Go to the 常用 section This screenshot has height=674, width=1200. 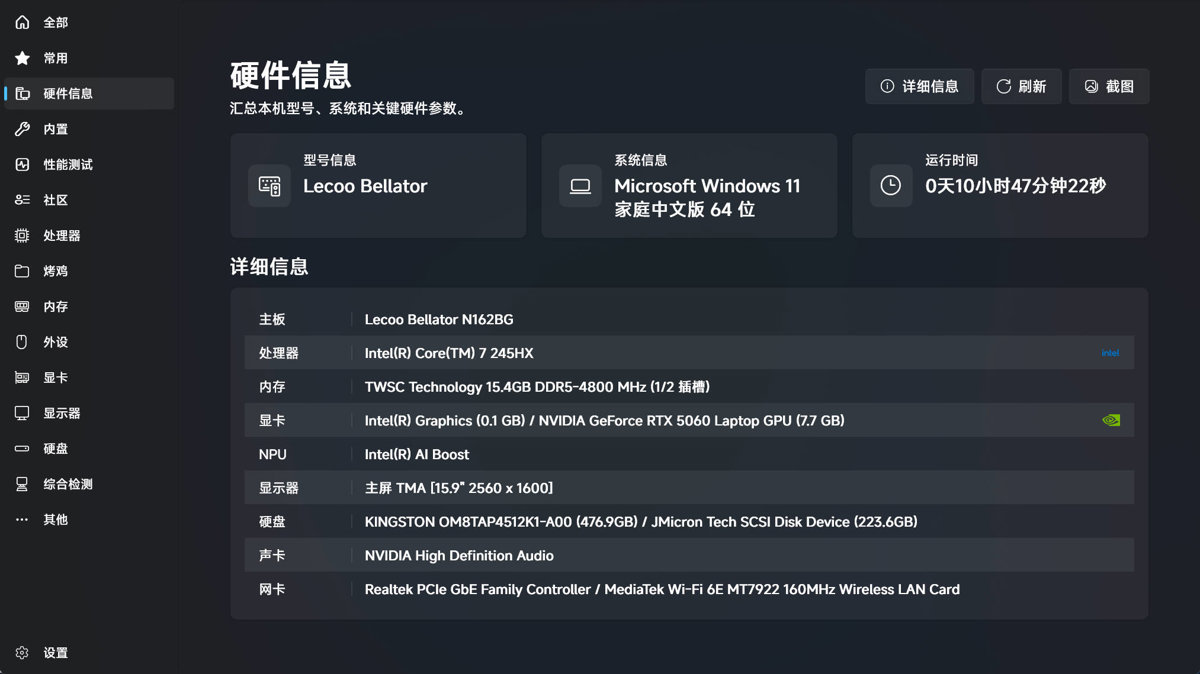[89, 58]
